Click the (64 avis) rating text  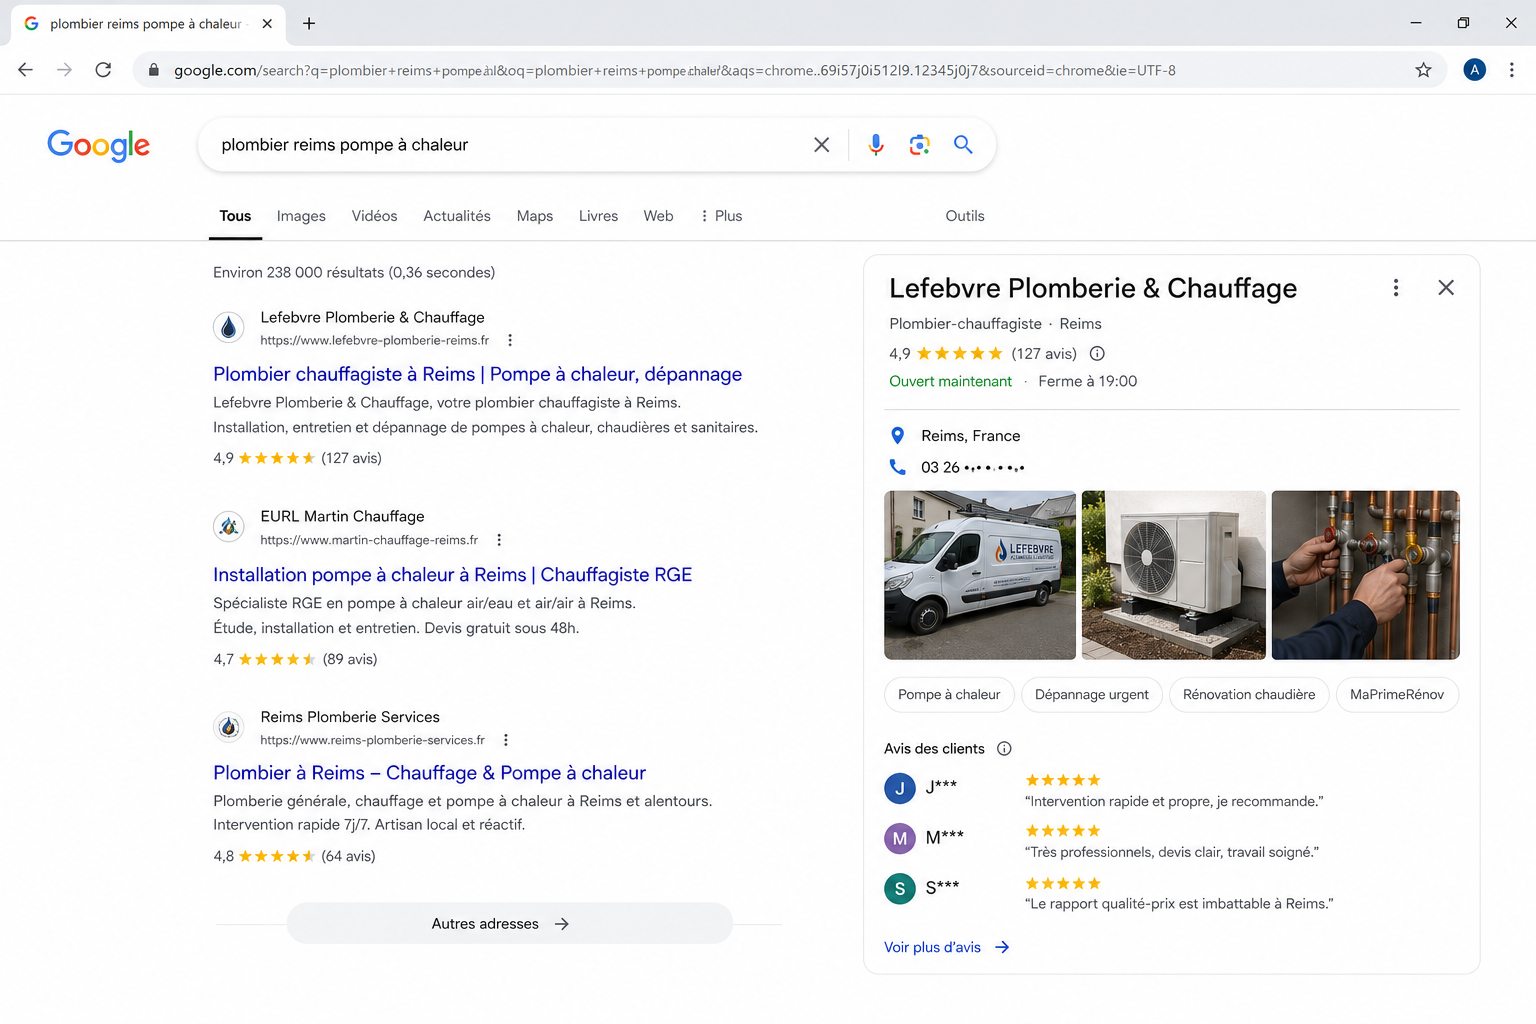(348, 856)
